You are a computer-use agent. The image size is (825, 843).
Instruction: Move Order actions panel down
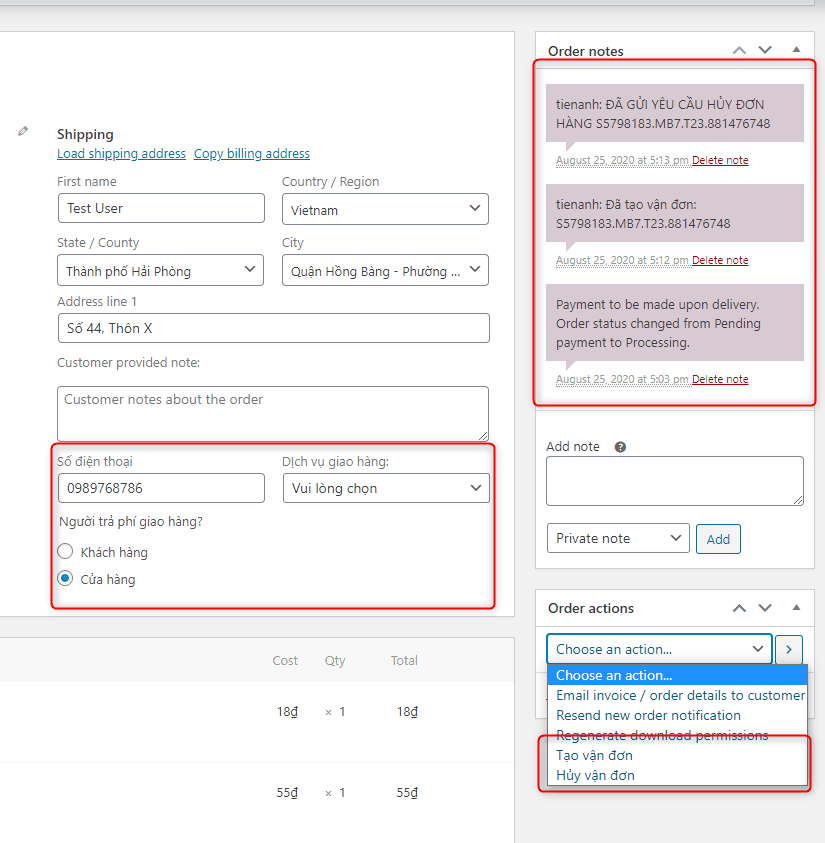click(765, 608)
